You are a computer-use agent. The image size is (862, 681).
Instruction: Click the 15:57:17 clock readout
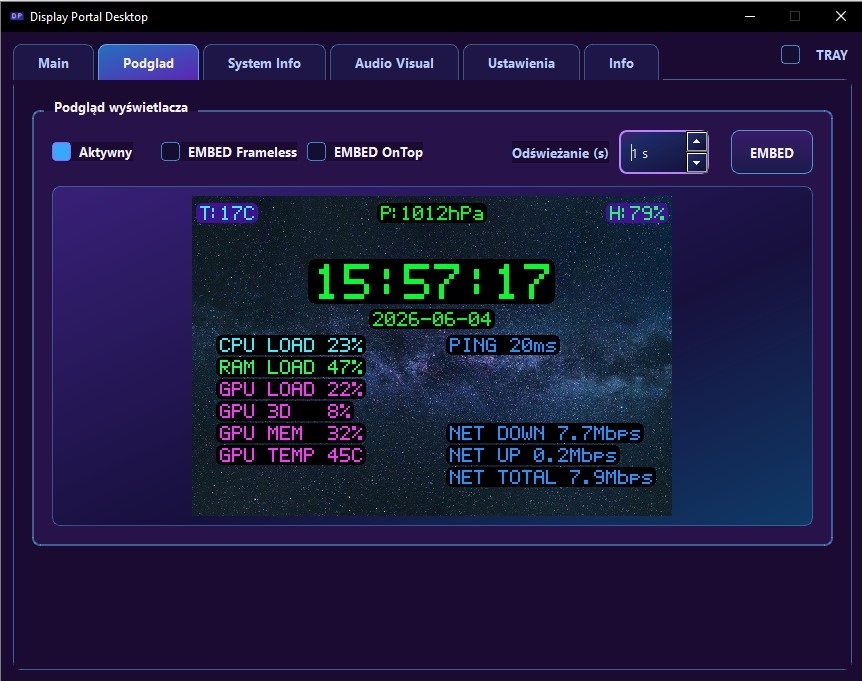(x=432, y=281)
